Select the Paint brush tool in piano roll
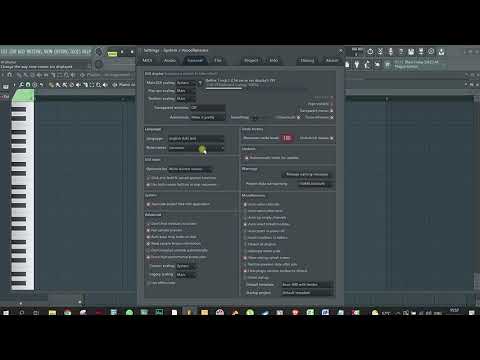 coord(58,85)
